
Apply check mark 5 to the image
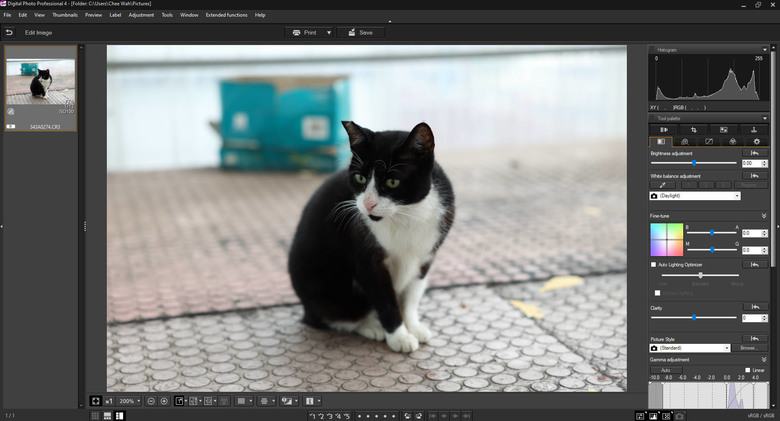[x=346, y=416]
